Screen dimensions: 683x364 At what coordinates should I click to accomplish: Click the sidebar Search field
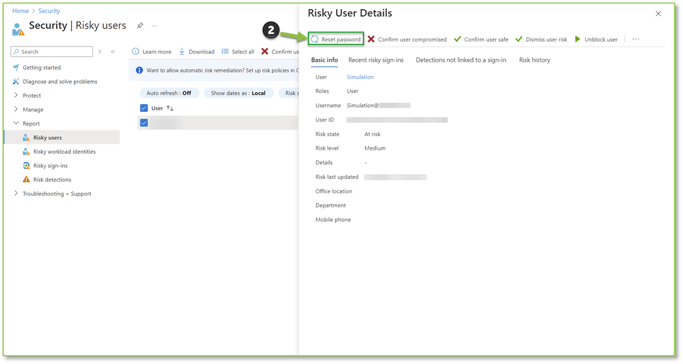pyautogui.click(x=51, y=51)
